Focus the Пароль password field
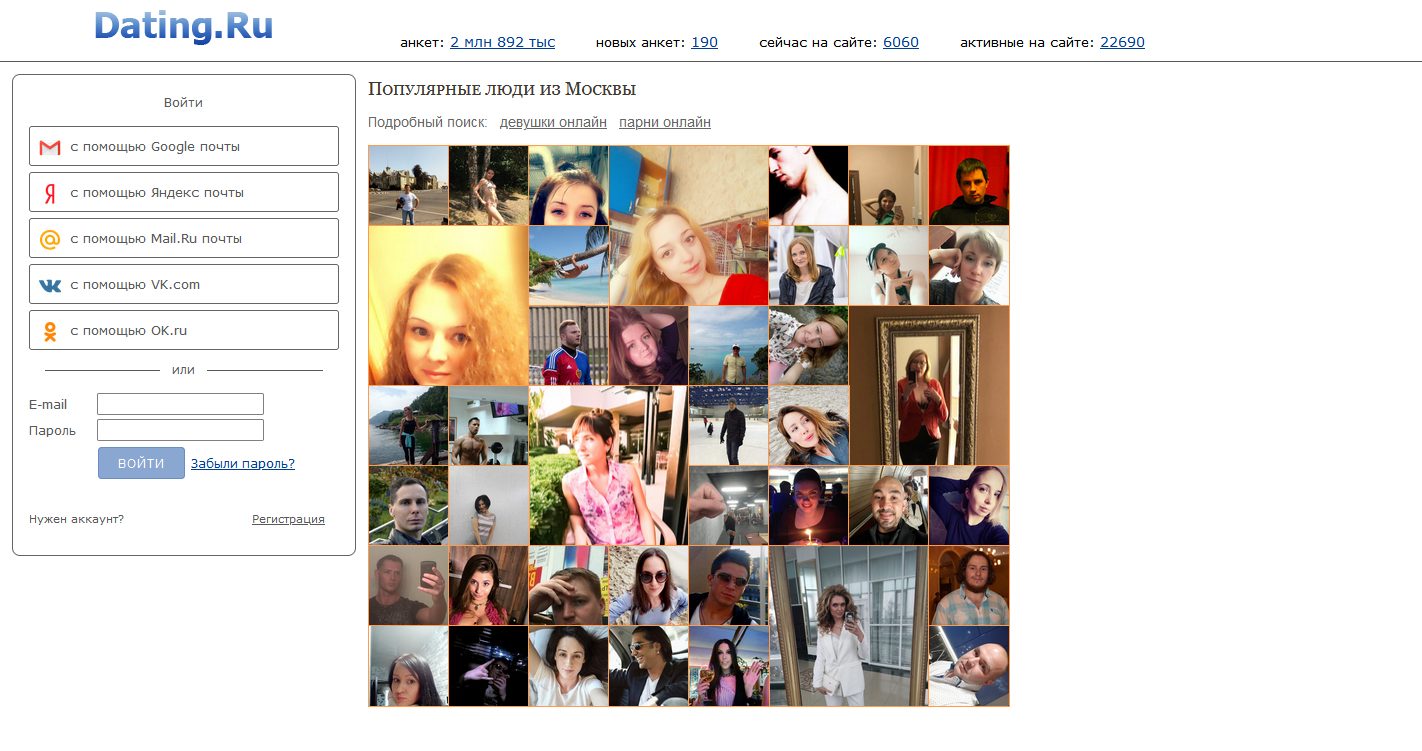The width and height of the screenshot is (1422, 751). pyautogui.click(x=180, y=430)
